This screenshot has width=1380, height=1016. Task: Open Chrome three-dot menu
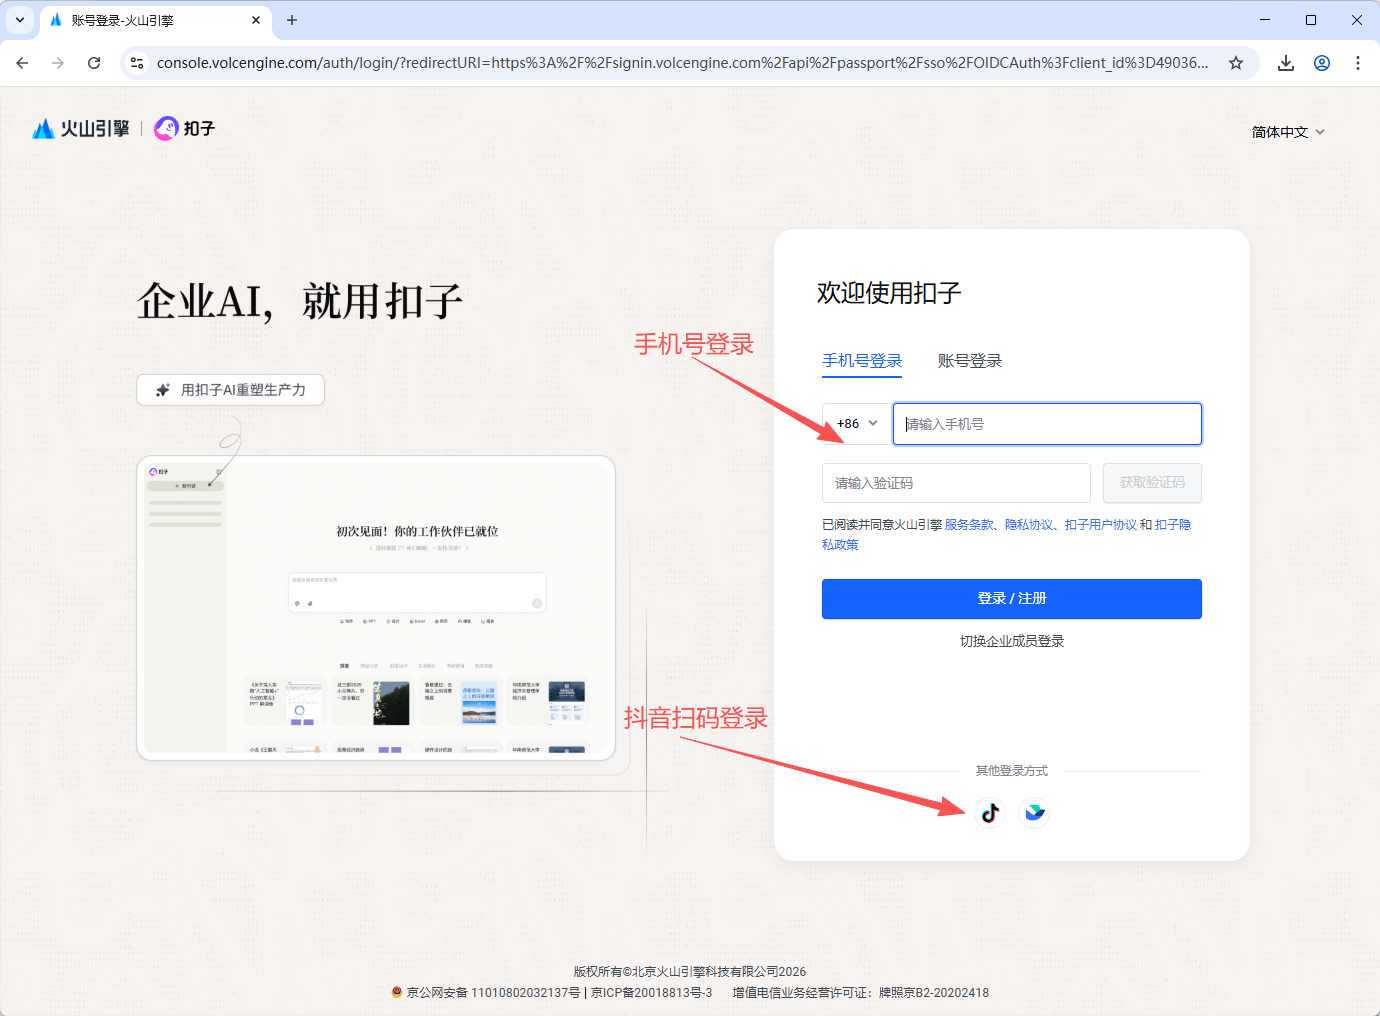(x=1357, y=63)
